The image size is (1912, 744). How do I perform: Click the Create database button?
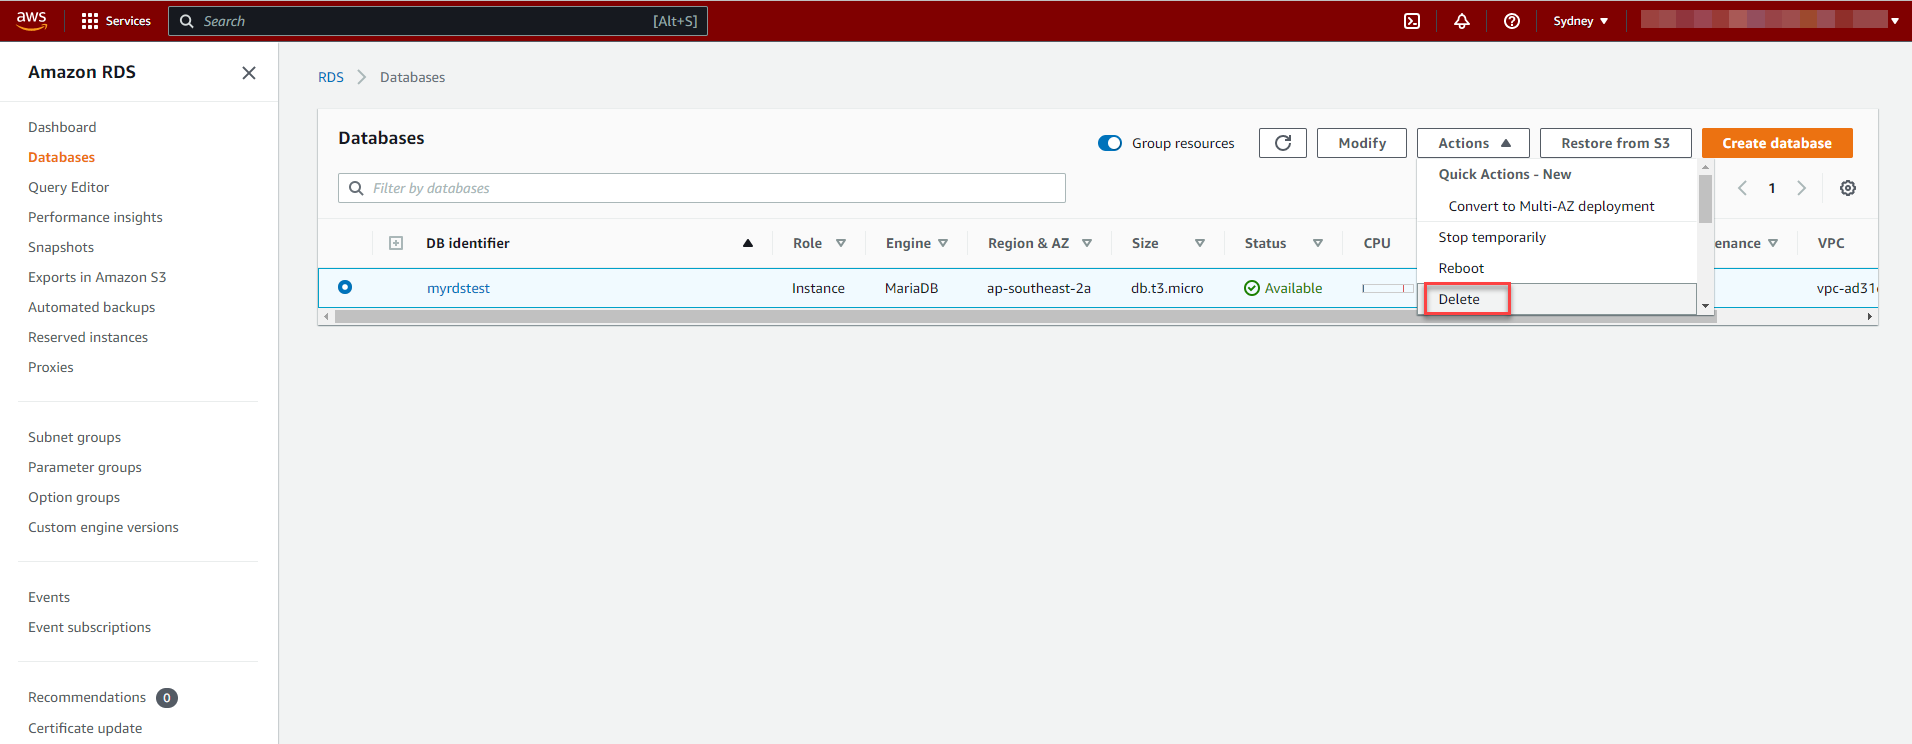pos(1777,143)
